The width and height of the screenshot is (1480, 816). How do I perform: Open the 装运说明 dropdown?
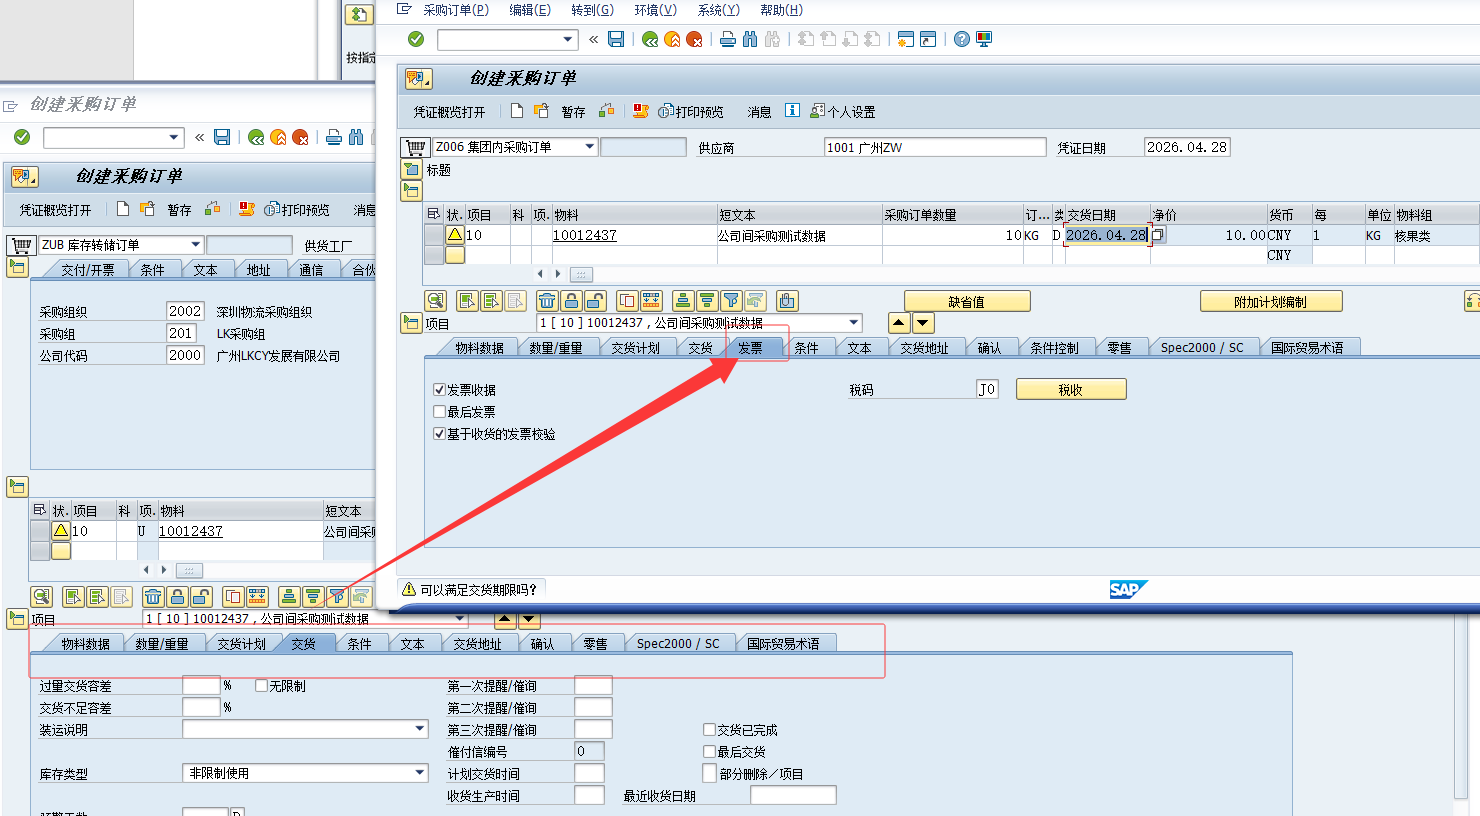pos(420,730)
